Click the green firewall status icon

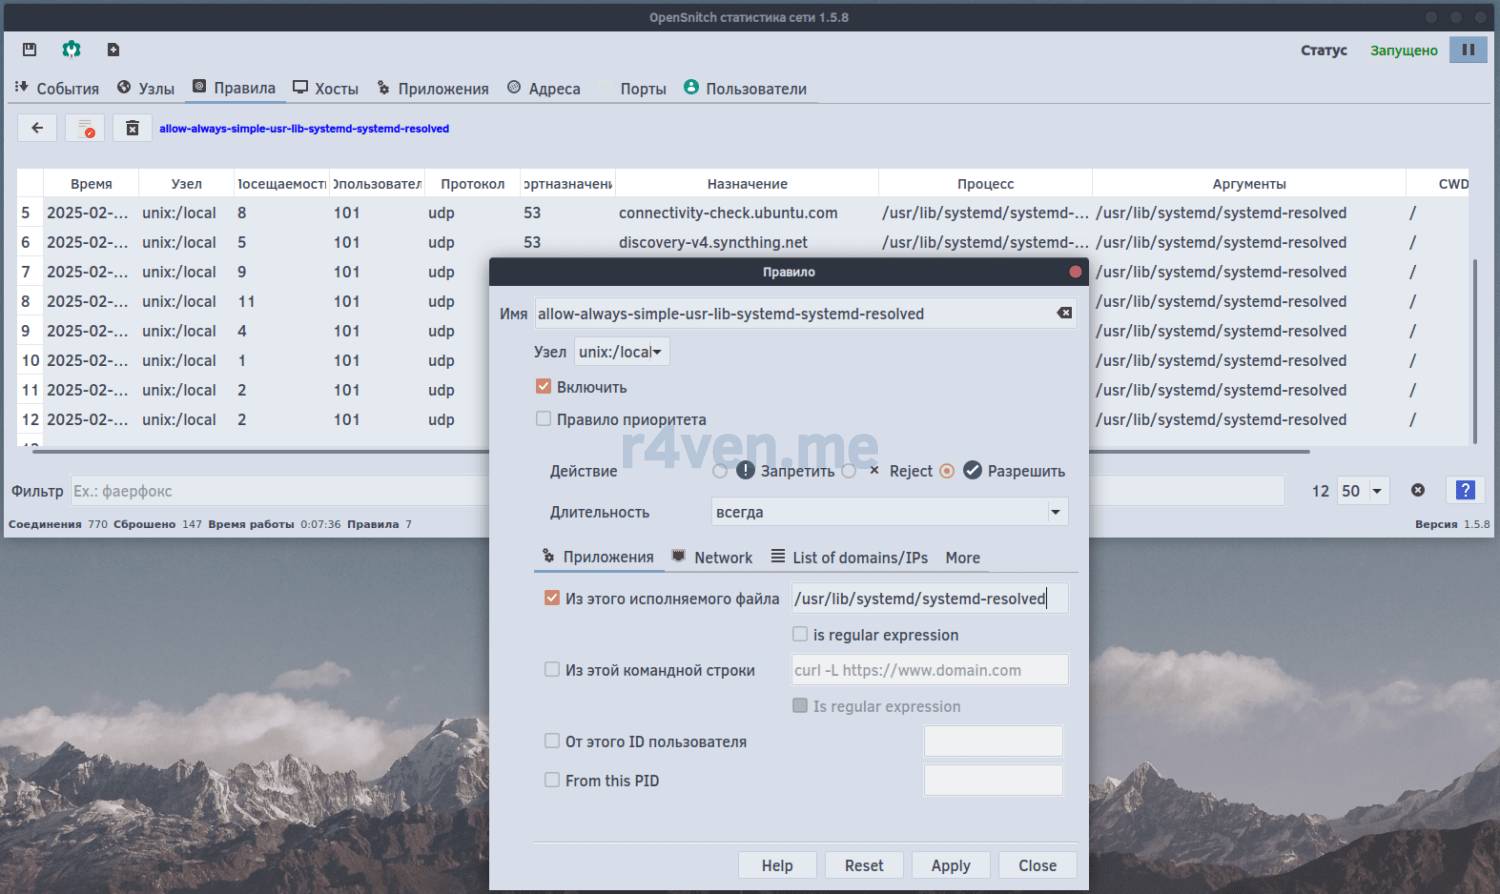tap(71, 49)
